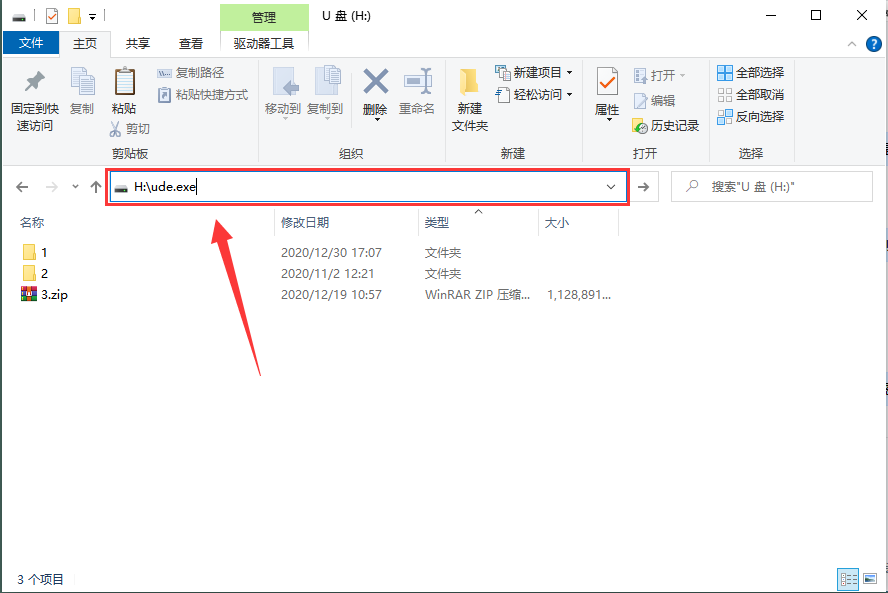
Task: Open the 文件 (File) menu
Action: (x=31, y=43)
